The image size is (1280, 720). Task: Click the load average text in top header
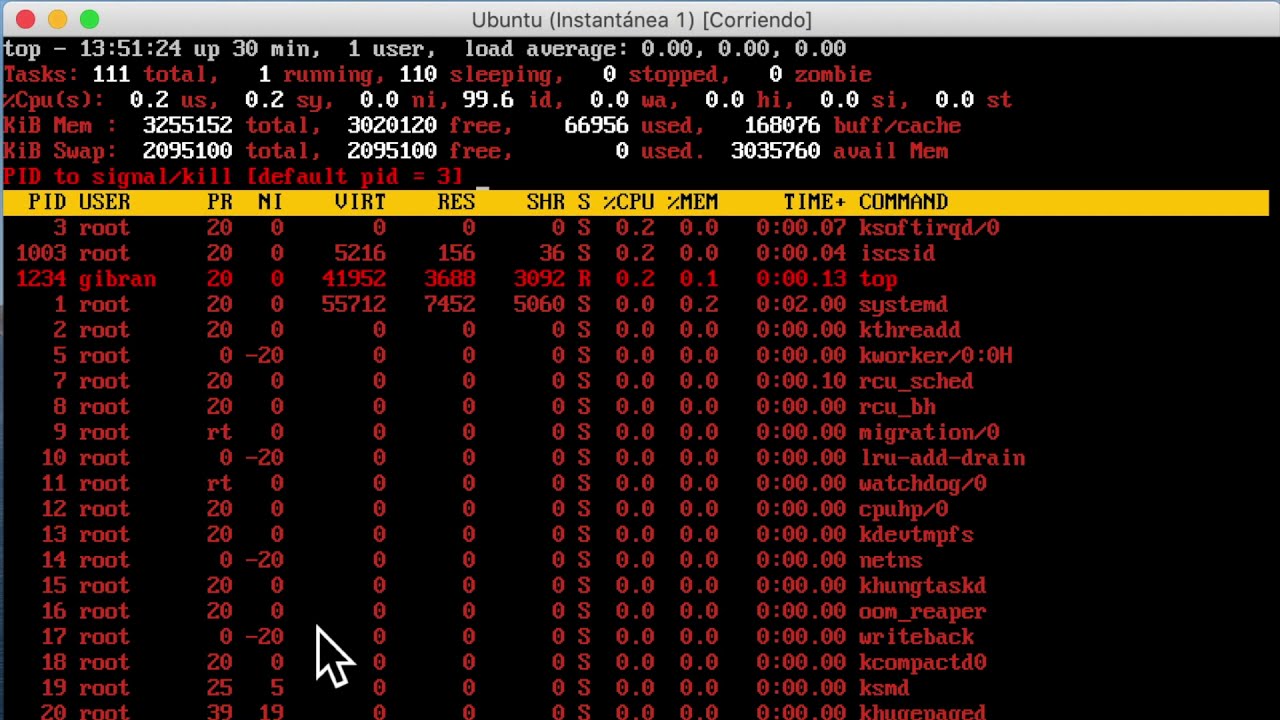[x=655, y=49]
